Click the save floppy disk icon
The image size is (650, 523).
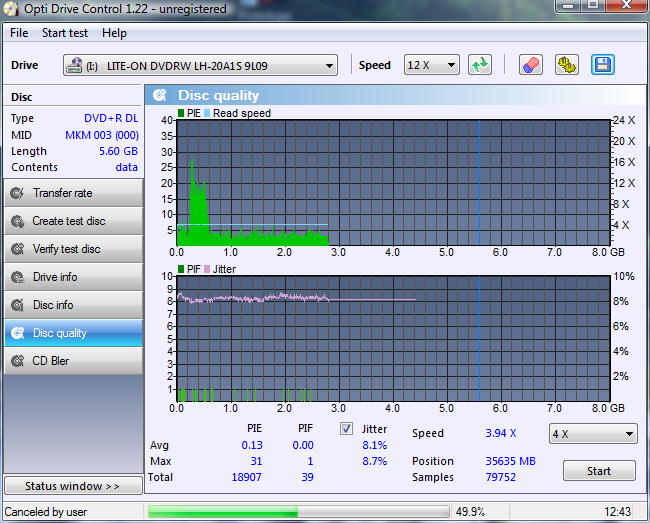click(603, 65)
